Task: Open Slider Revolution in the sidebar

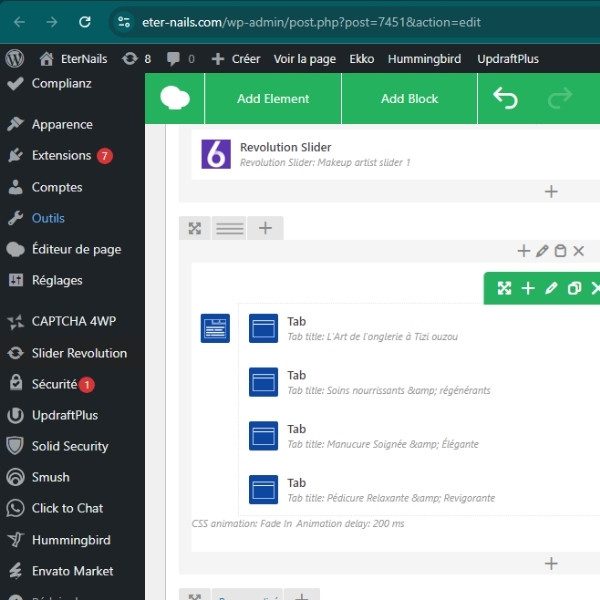Action: pos(79,353)
